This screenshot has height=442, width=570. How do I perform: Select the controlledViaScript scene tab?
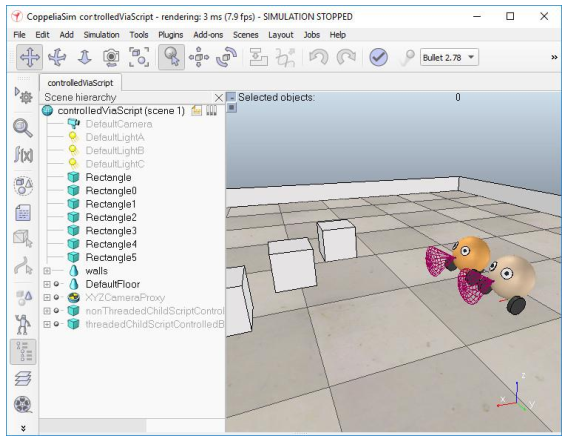pos(80,83)
